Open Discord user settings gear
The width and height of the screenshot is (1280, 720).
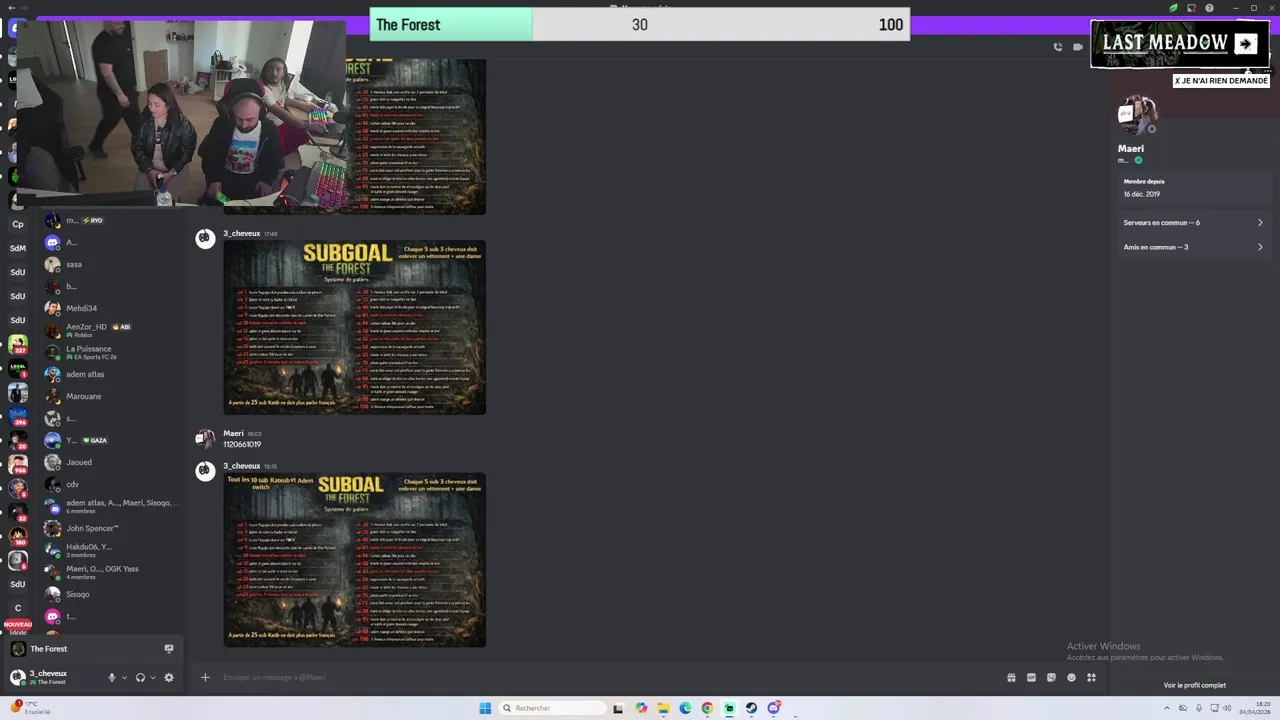168,677
